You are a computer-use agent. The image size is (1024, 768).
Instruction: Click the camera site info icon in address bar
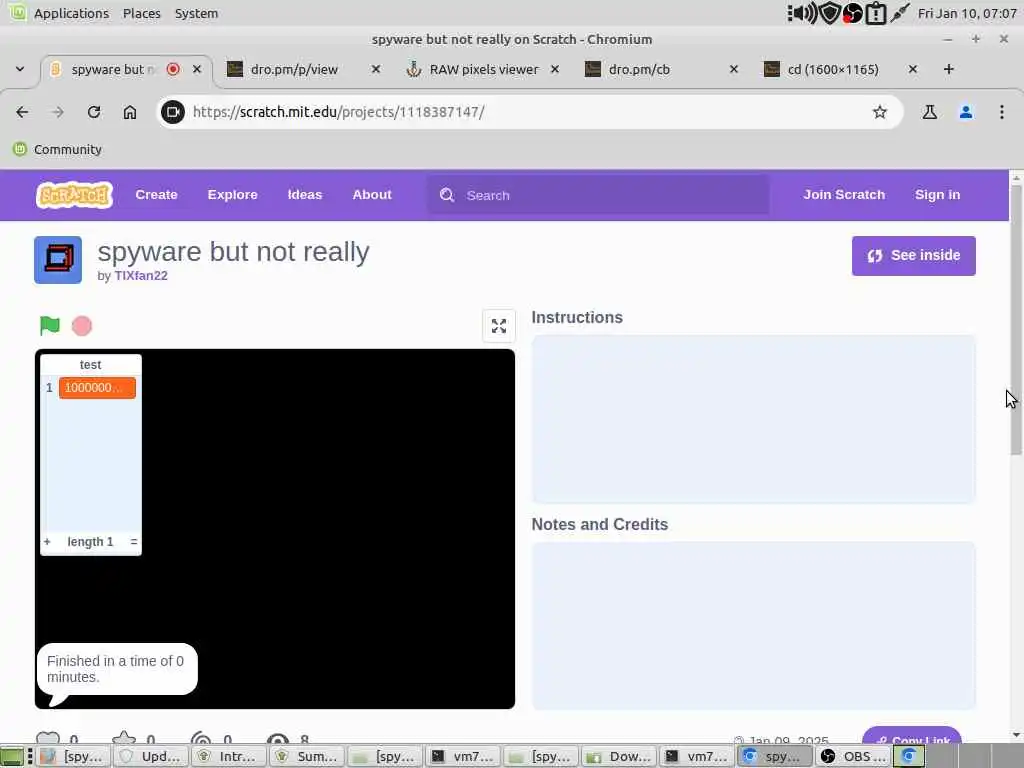coord(172,112)
